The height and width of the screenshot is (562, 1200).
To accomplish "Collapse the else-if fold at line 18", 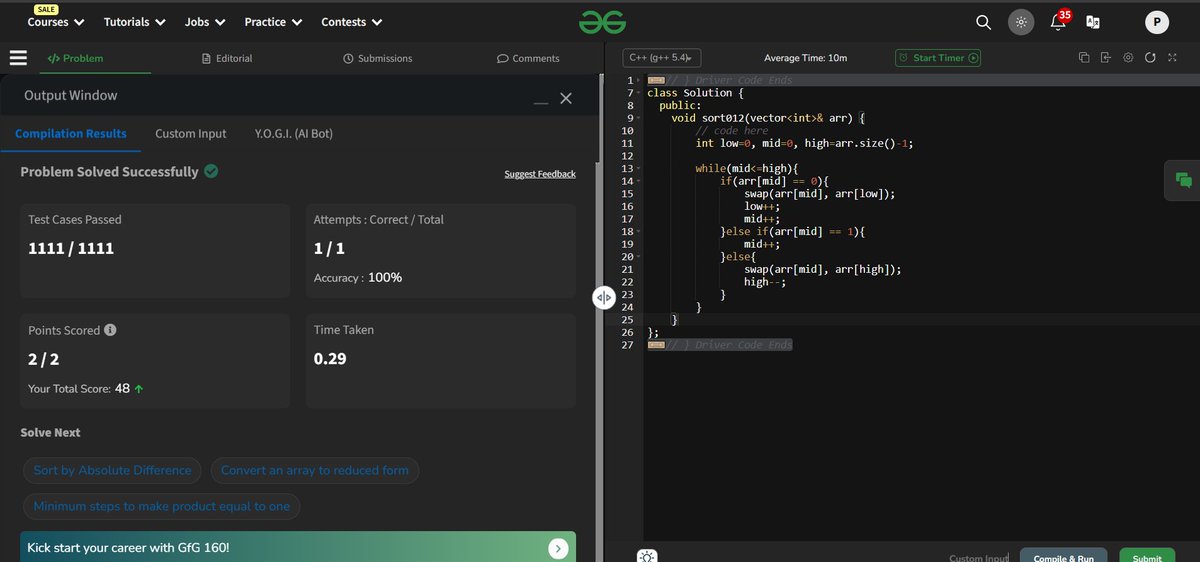I will (x=639, y=231).
